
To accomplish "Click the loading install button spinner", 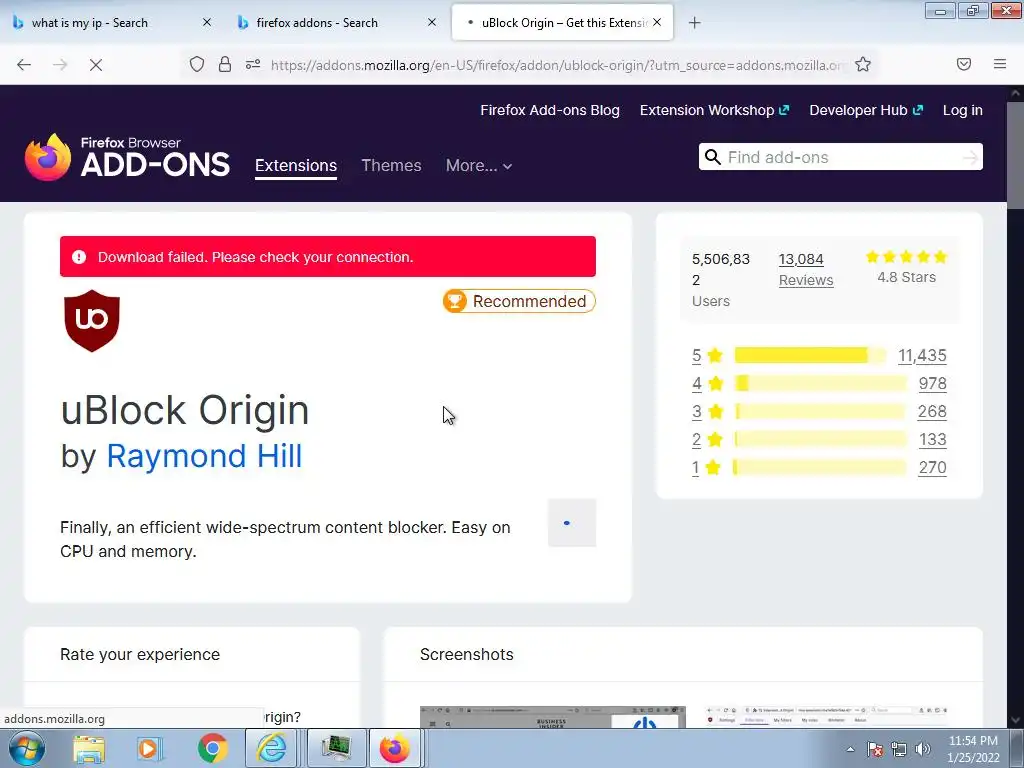I will click(x=571, y=523).
